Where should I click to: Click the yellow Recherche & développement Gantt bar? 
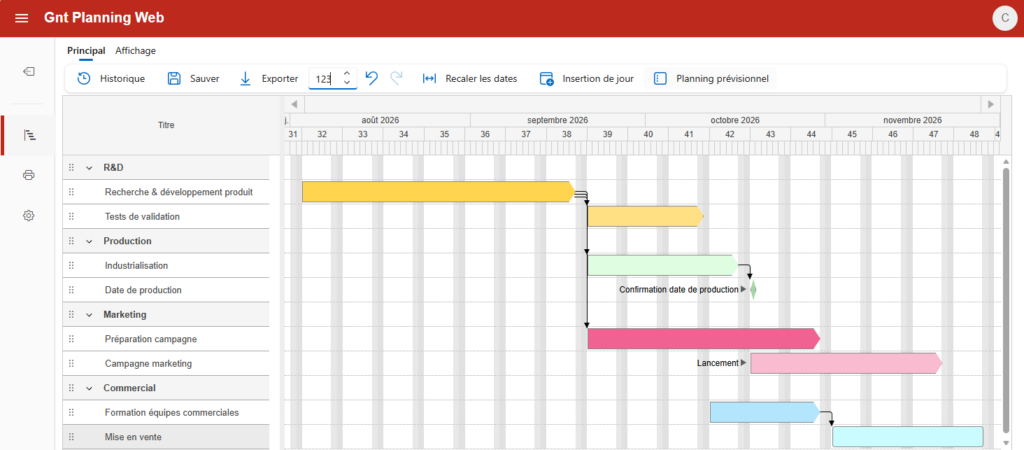438,192
